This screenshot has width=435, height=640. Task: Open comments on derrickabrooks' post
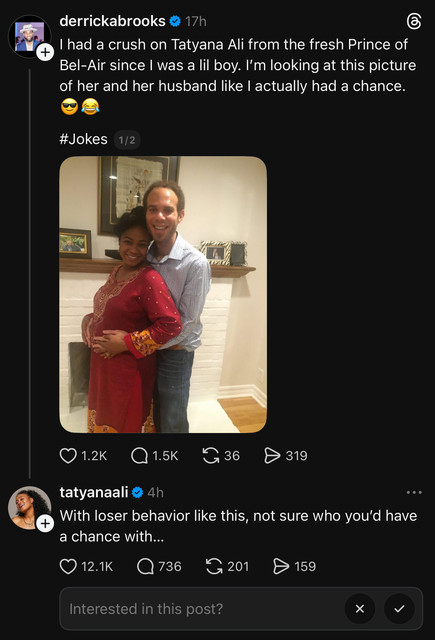140,456
